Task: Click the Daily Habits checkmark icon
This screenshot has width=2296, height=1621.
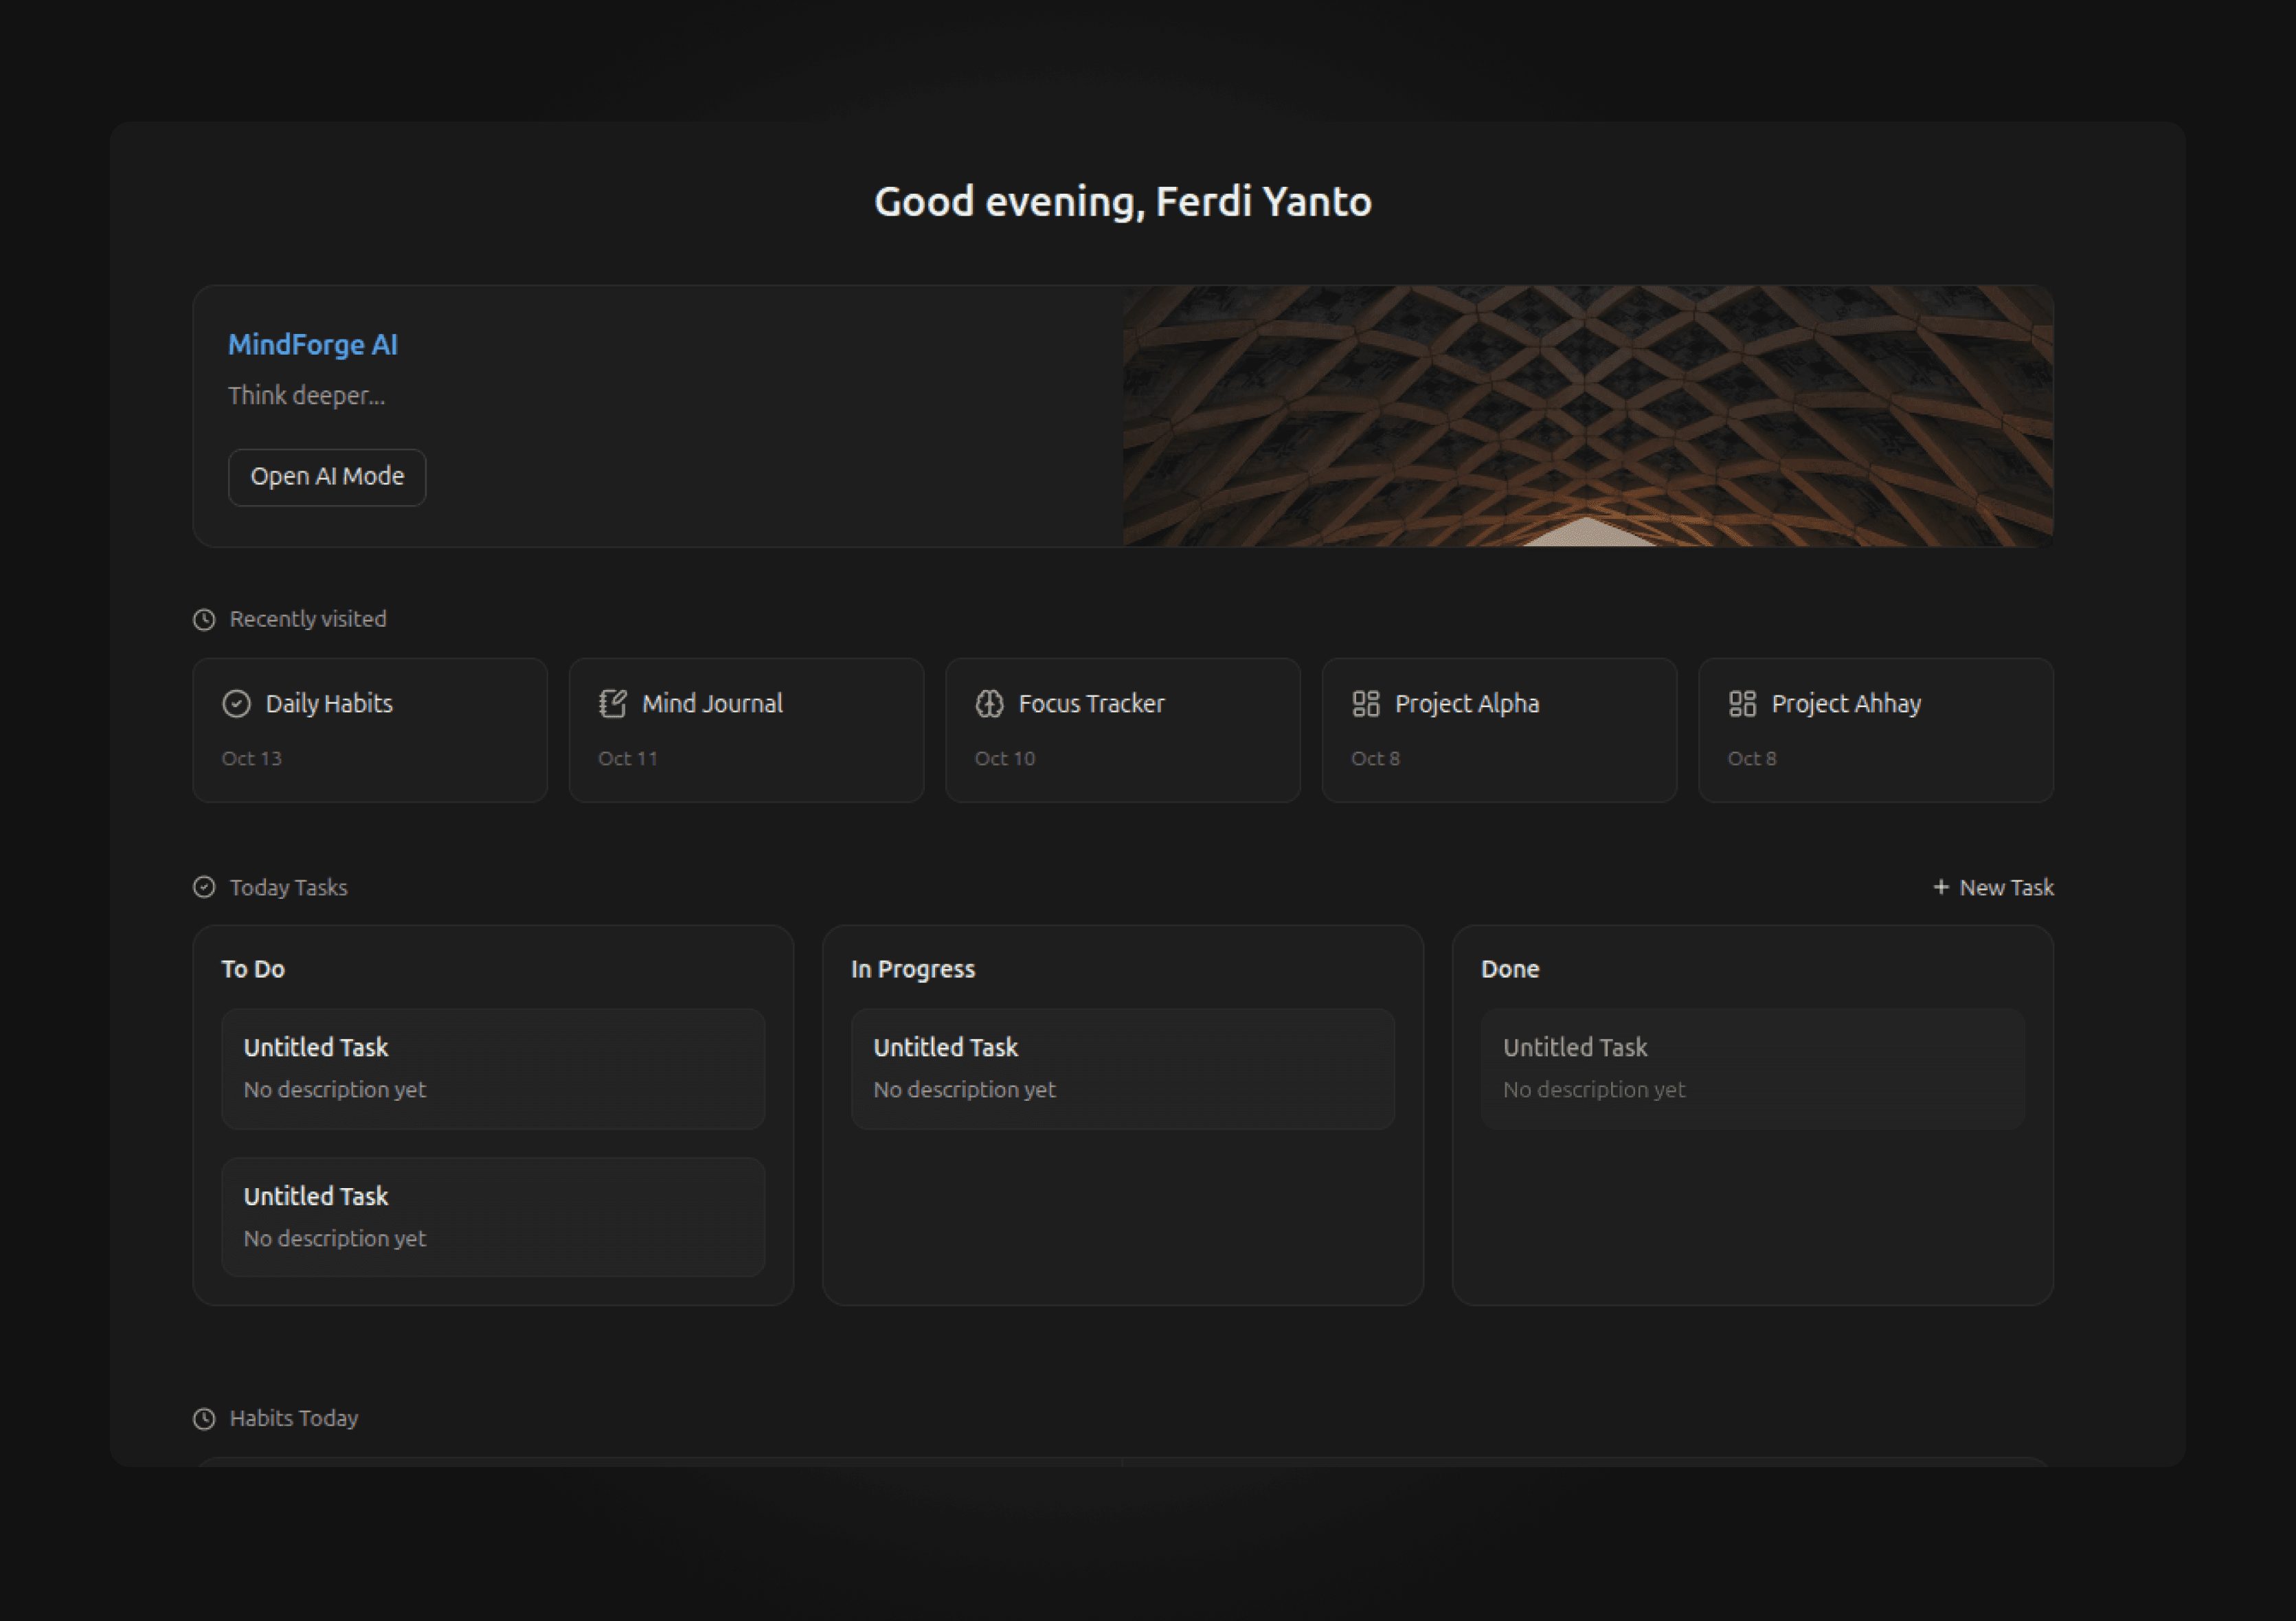Action: tap(236, 704)
